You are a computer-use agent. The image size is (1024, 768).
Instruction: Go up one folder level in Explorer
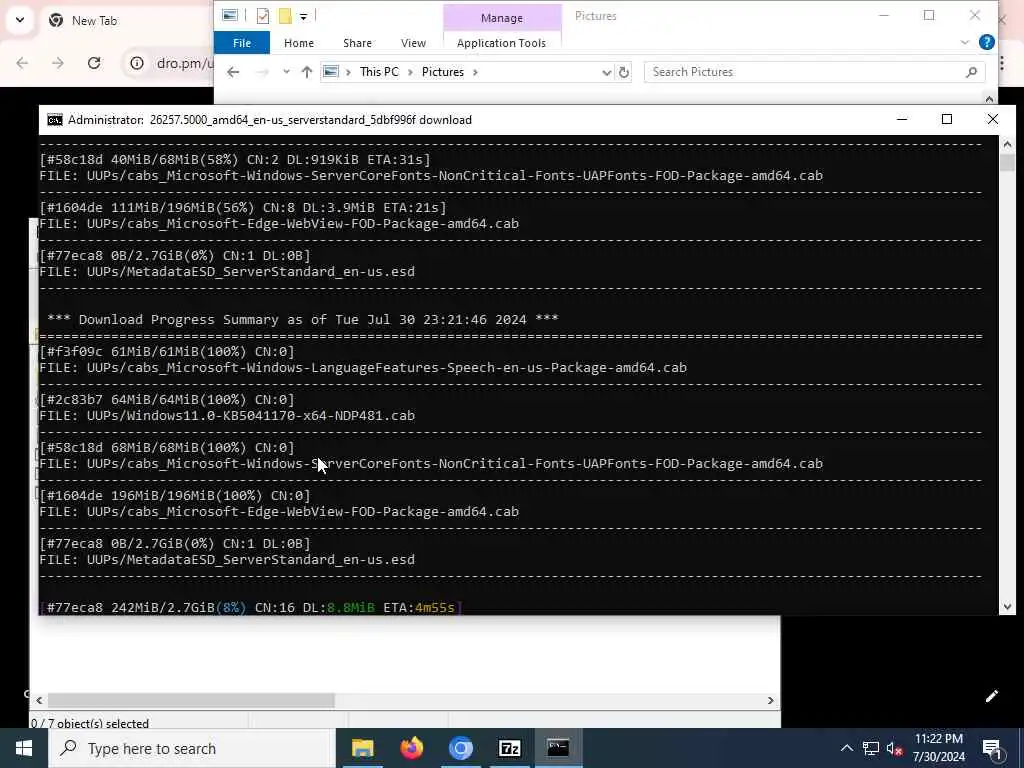coord(306,72)
